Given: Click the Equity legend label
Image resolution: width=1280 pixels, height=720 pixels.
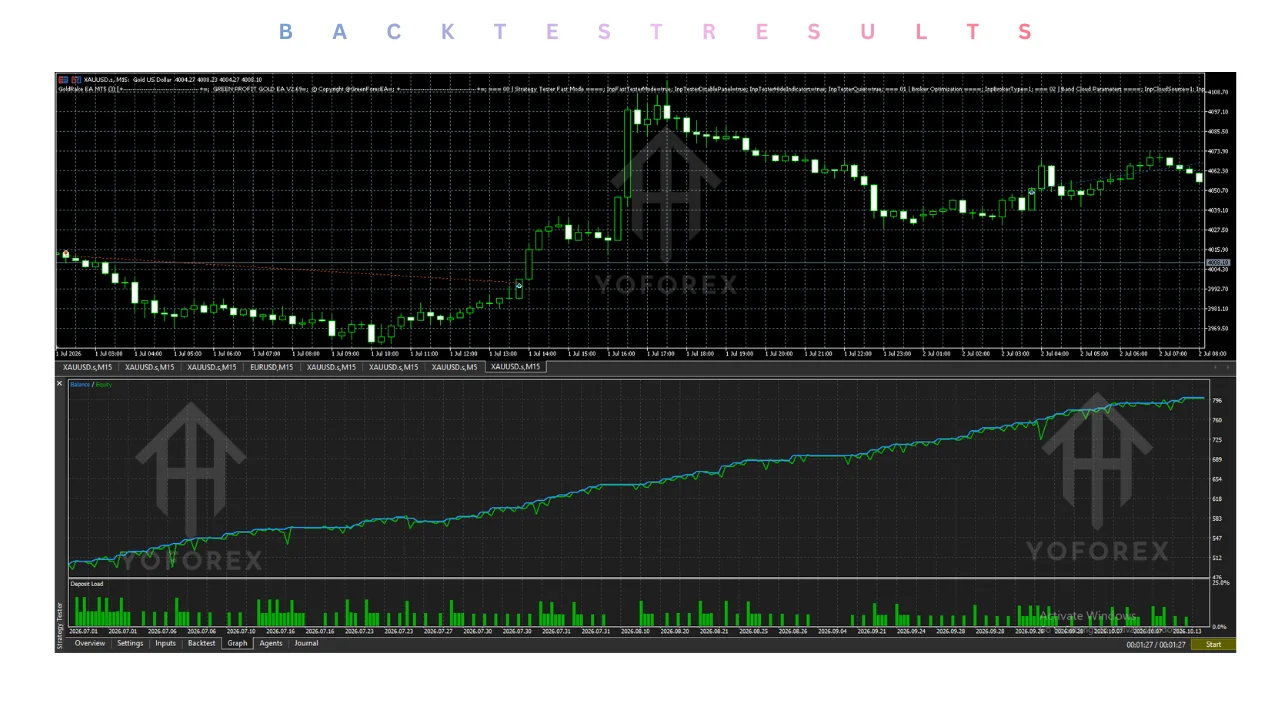Looking at the screenshot, I should click(104, 385).
